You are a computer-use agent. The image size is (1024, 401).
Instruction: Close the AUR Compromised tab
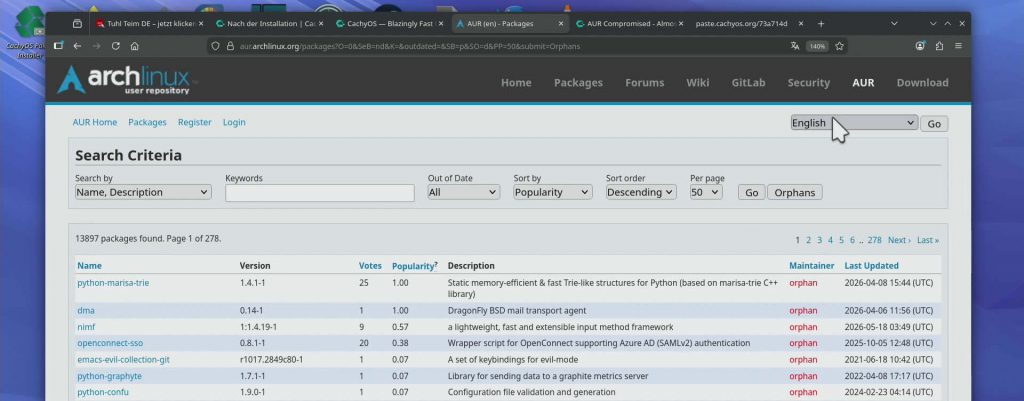[x=681, y=24]
